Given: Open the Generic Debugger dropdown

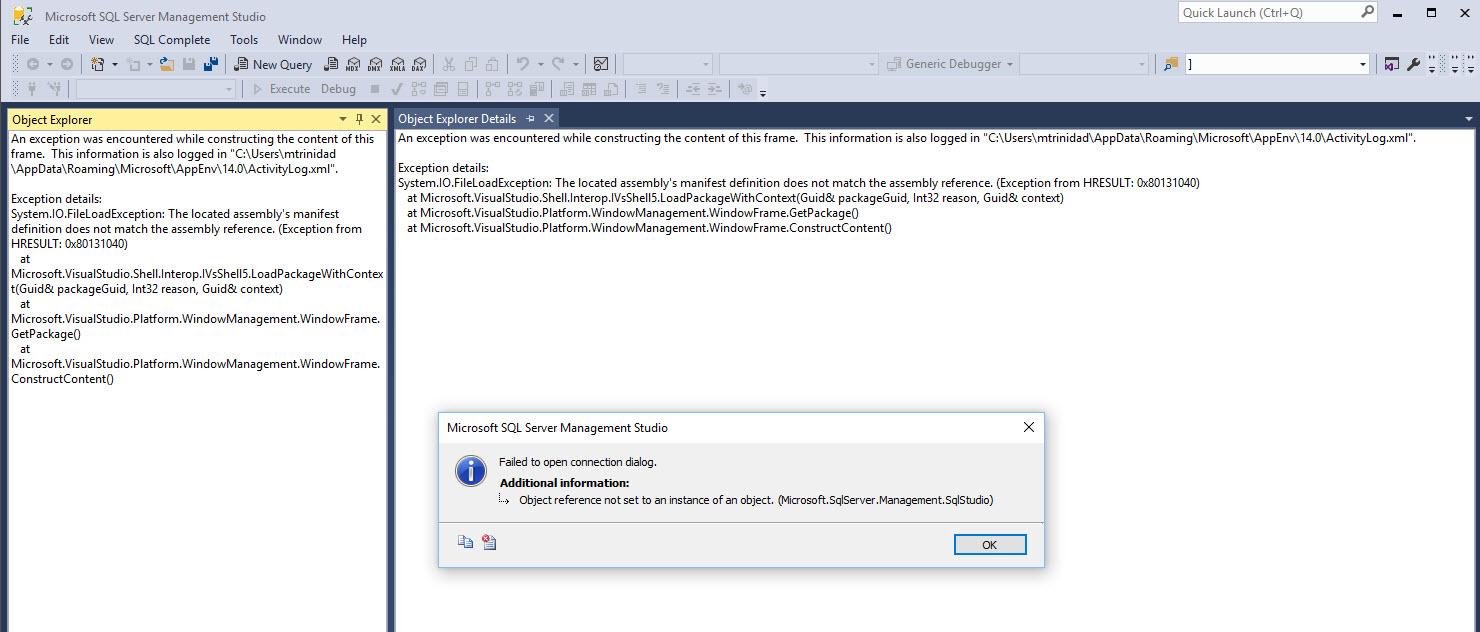Looking at the screenshot, I should pos(1010,64).
